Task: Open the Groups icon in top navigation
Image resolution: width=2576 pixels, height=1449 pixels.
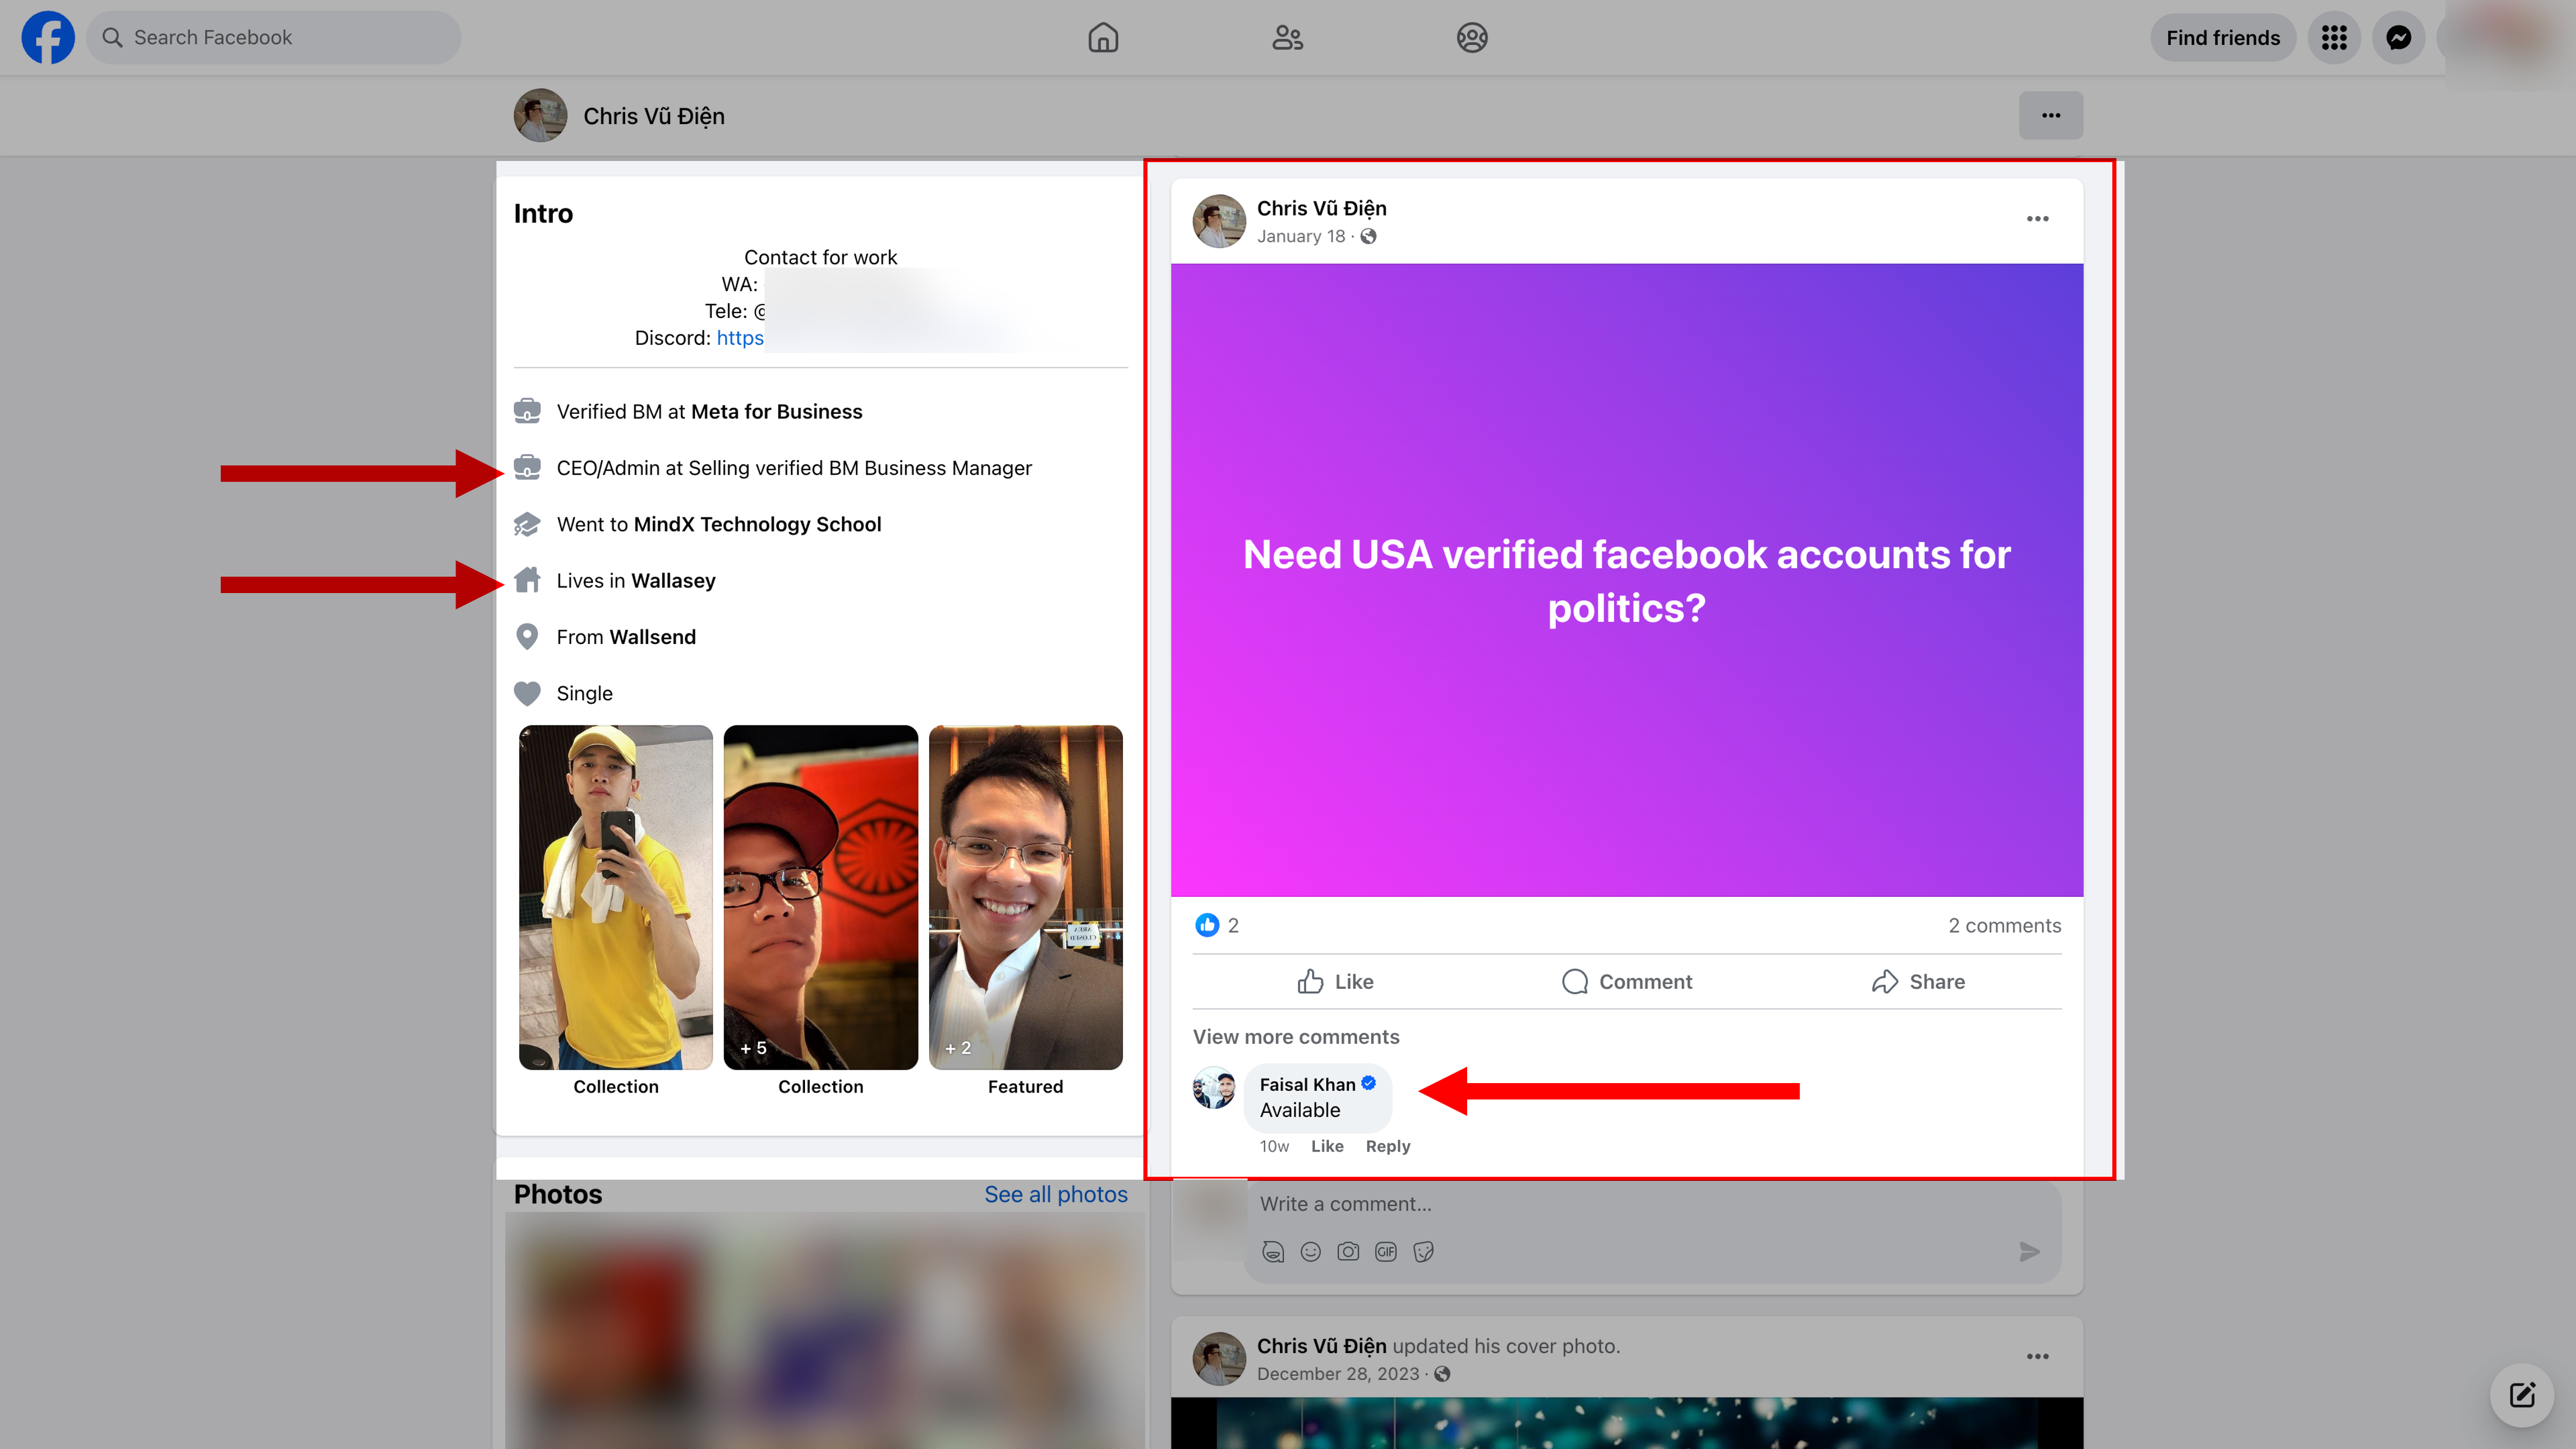Action: 1471,37
